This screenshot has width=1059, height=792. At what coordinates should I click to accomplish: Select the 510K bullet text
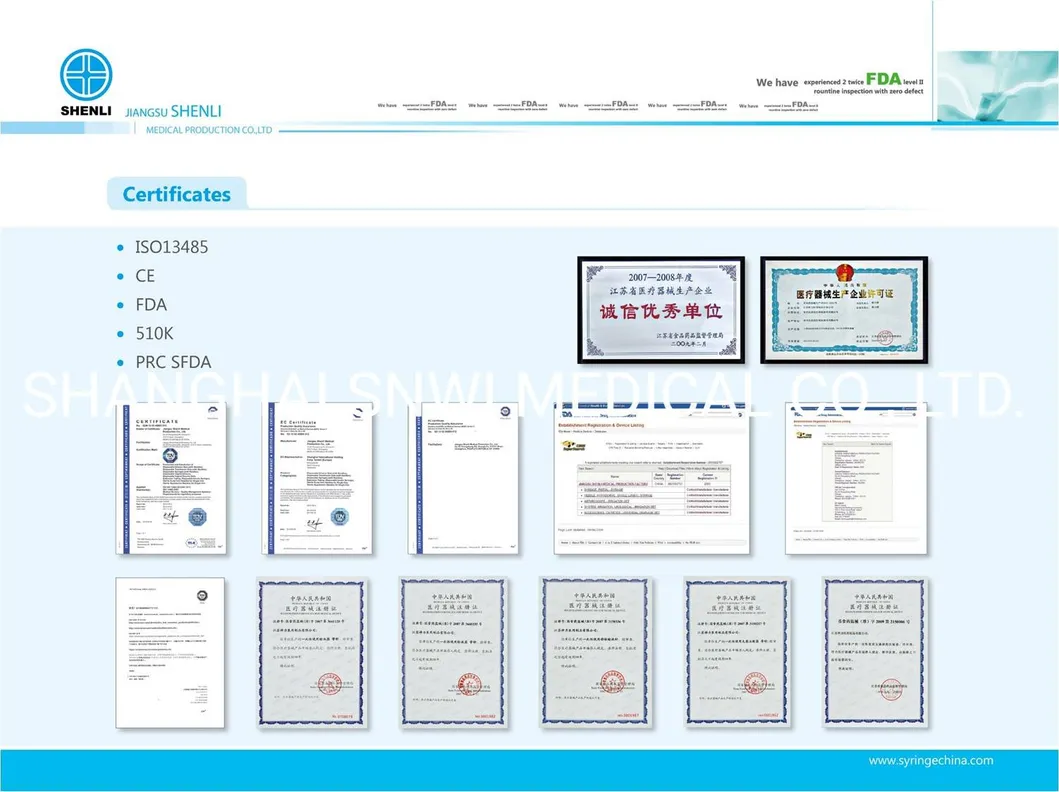coord(154,334)
